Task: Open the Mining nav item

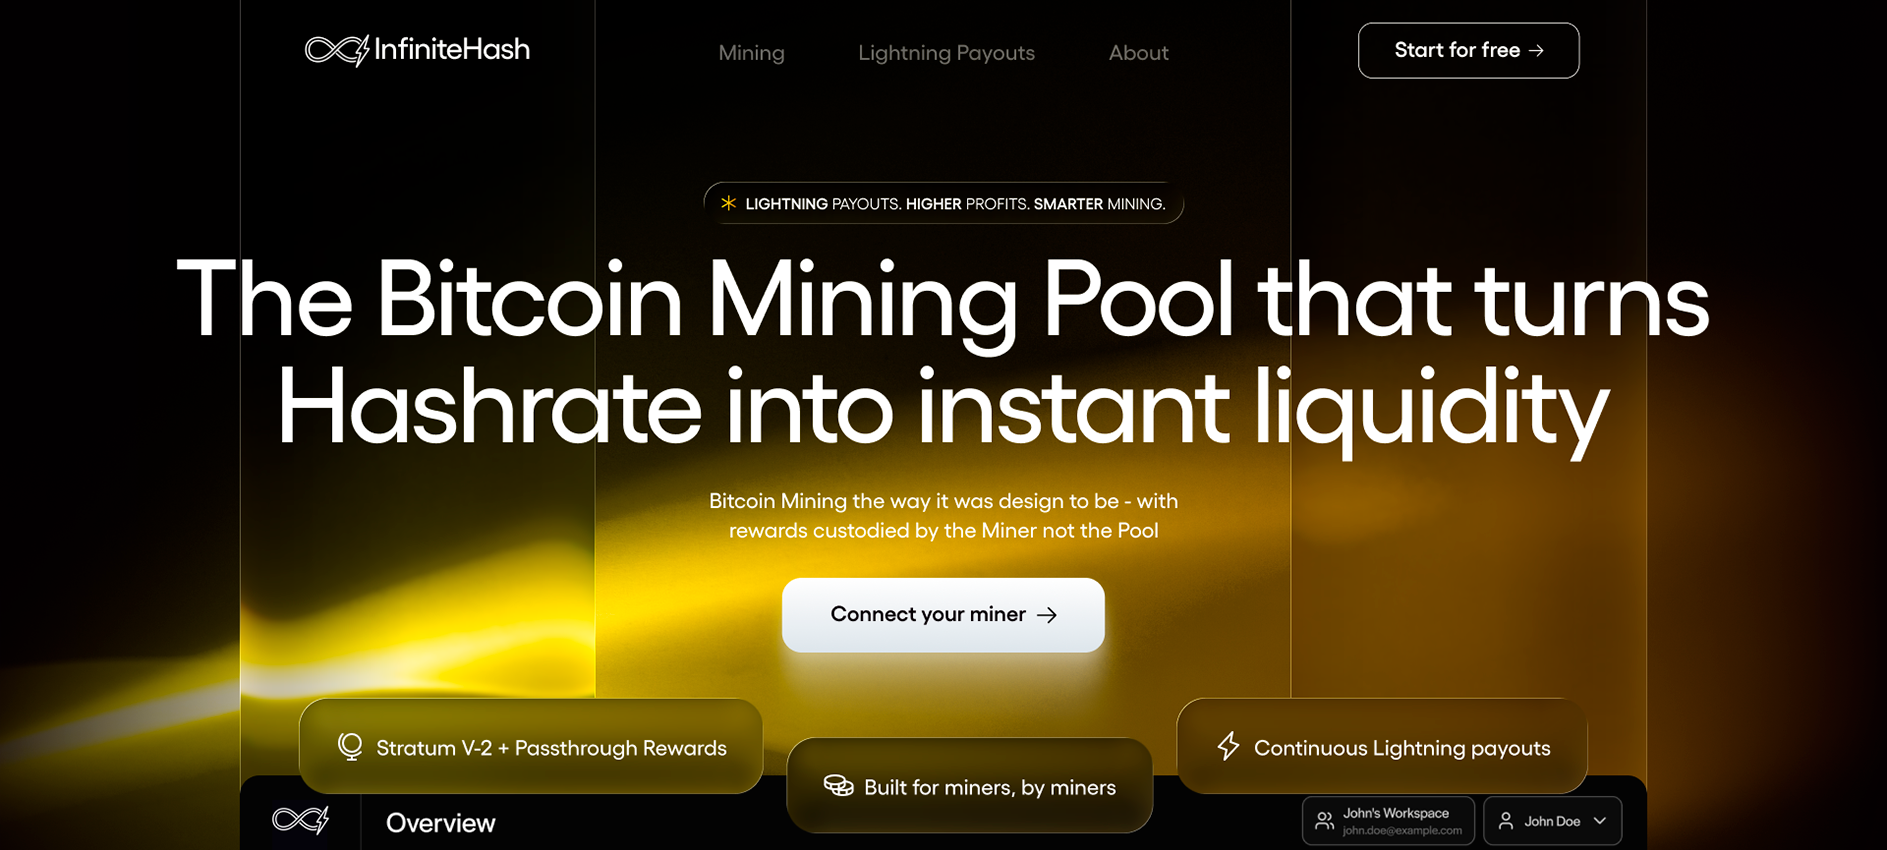Action: click(751, 53)
